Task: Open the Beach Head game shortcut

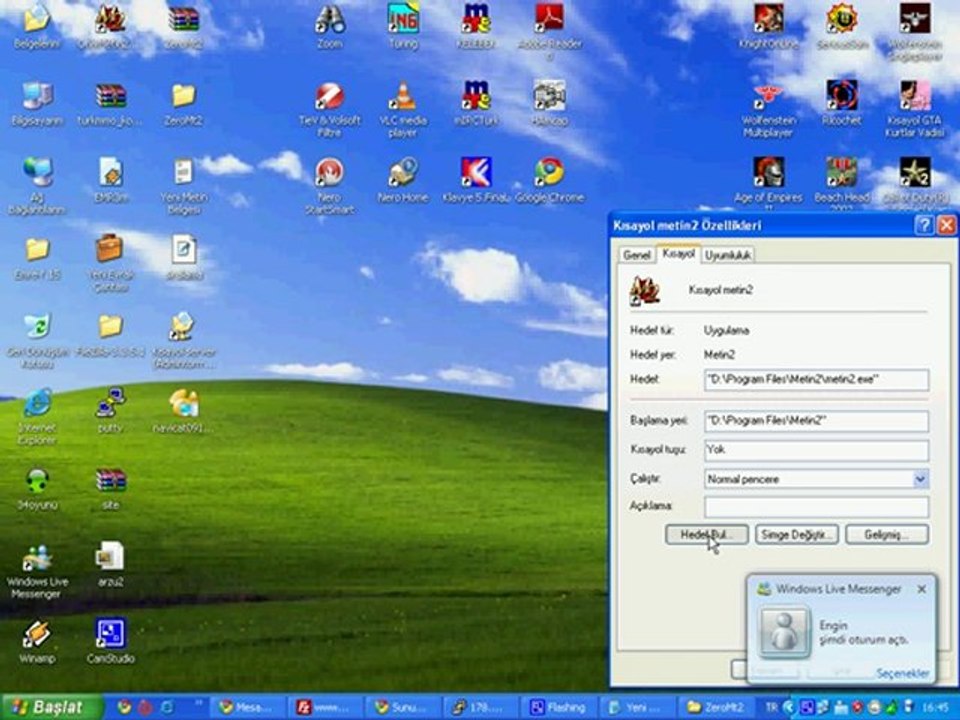Action: pos(841,172)
